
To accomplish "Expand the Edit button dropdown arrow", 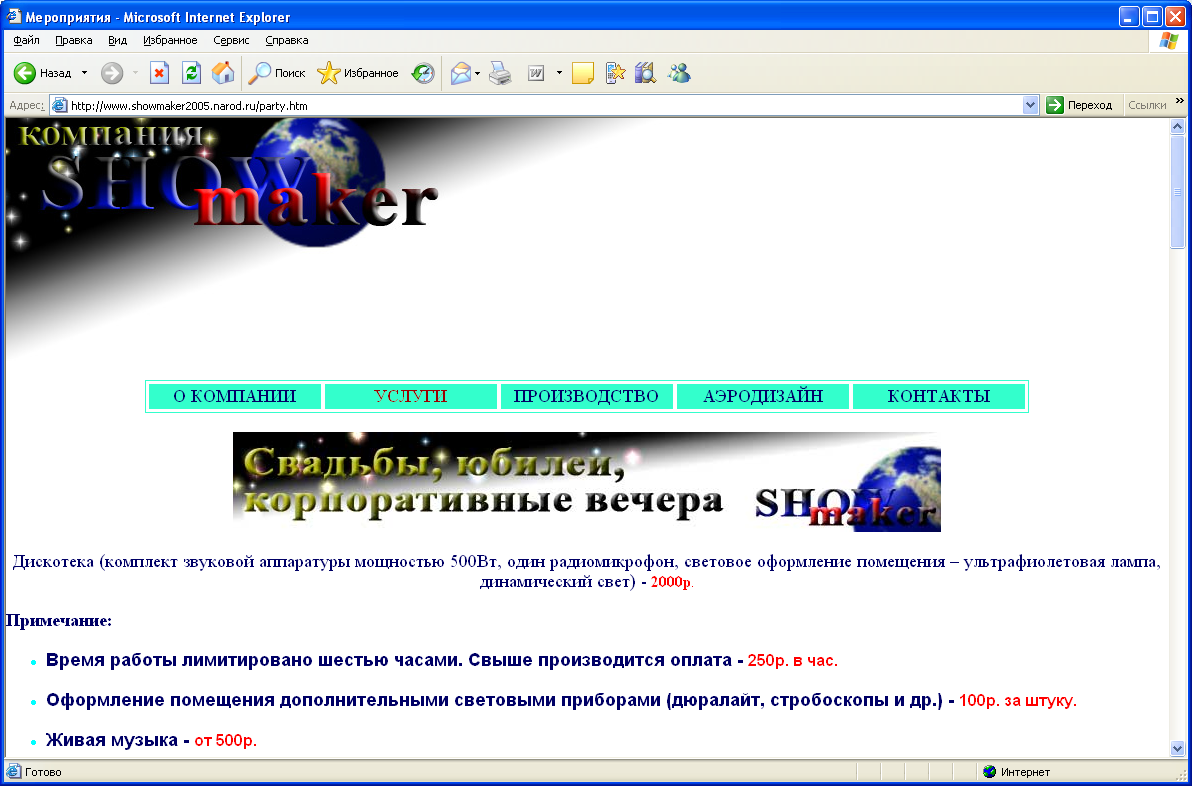I will (559, 73).
